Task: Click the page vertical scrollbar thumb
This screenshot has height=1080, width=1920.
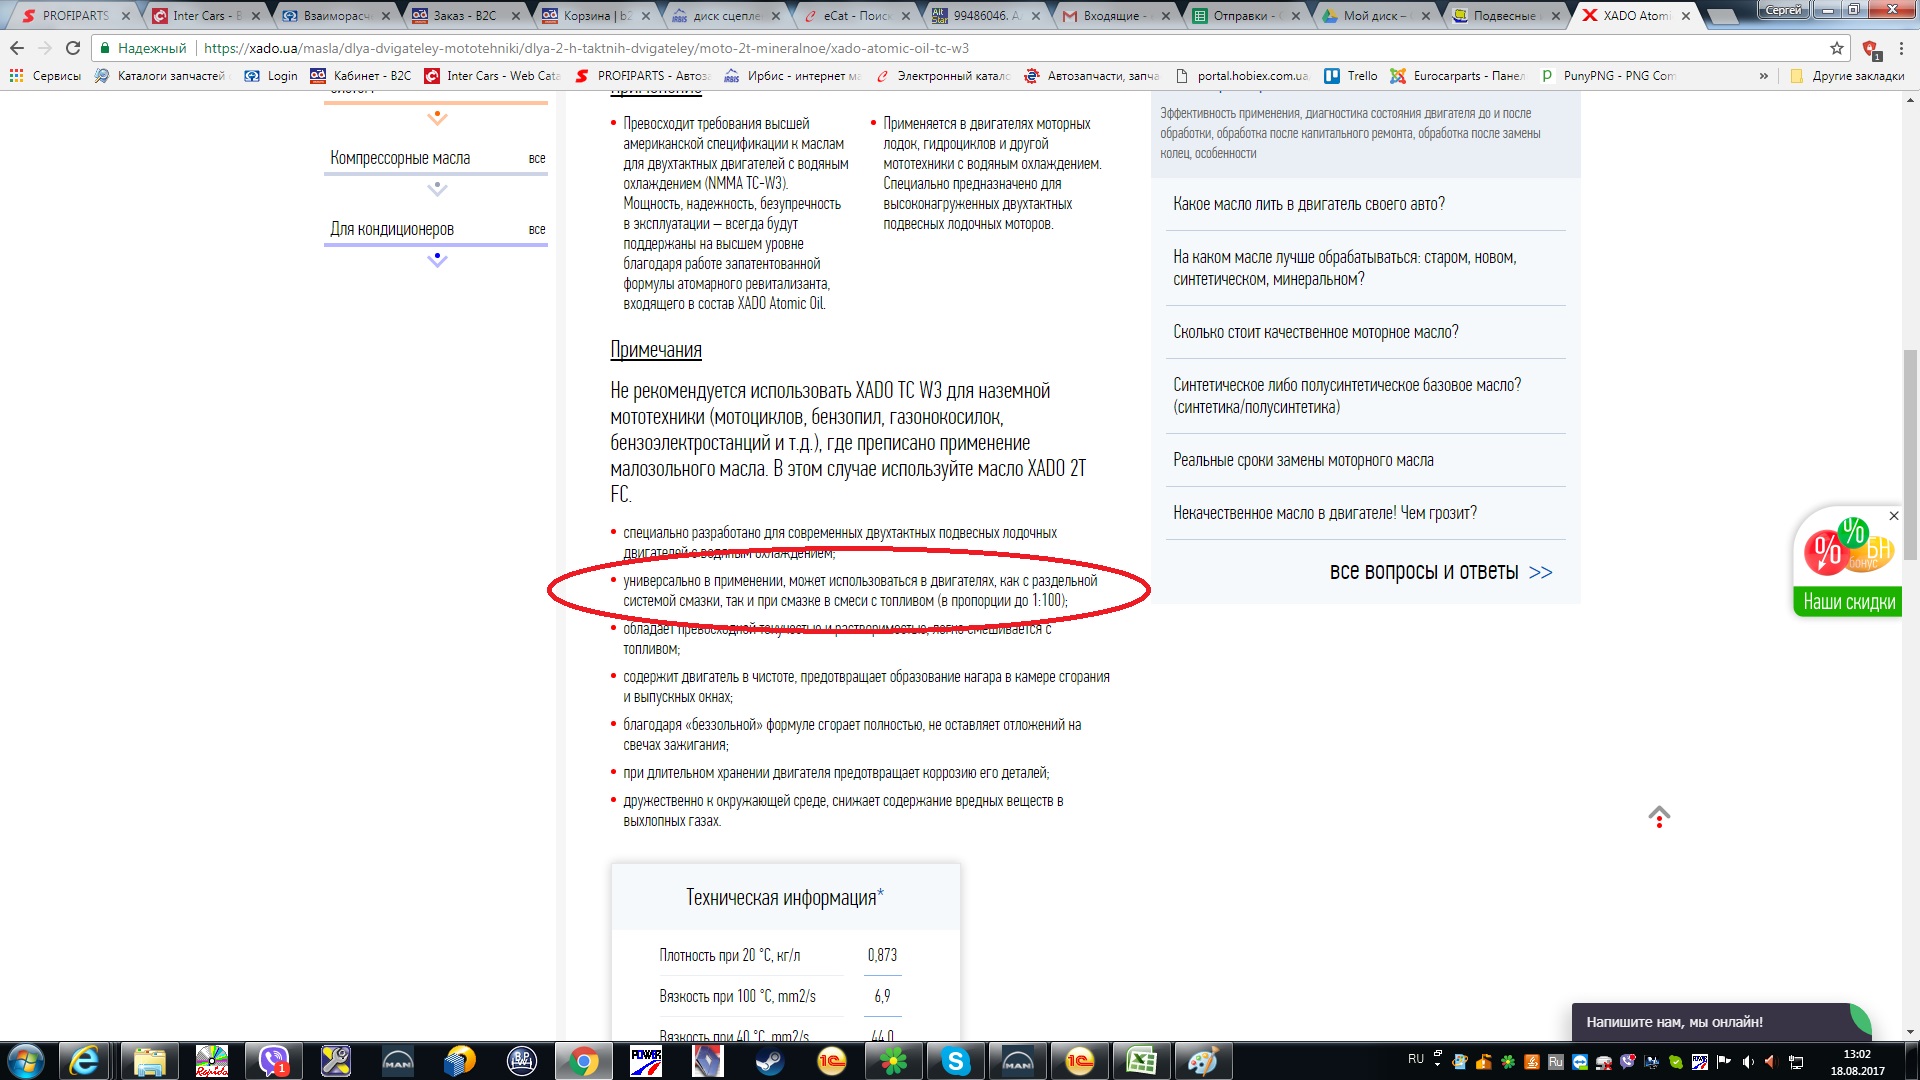Action: click(x=1910, y=455)
